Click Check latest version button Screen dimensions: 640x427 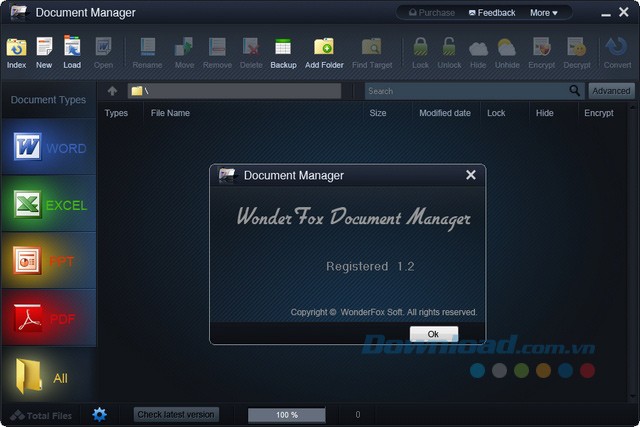click(x=176, y=414)
